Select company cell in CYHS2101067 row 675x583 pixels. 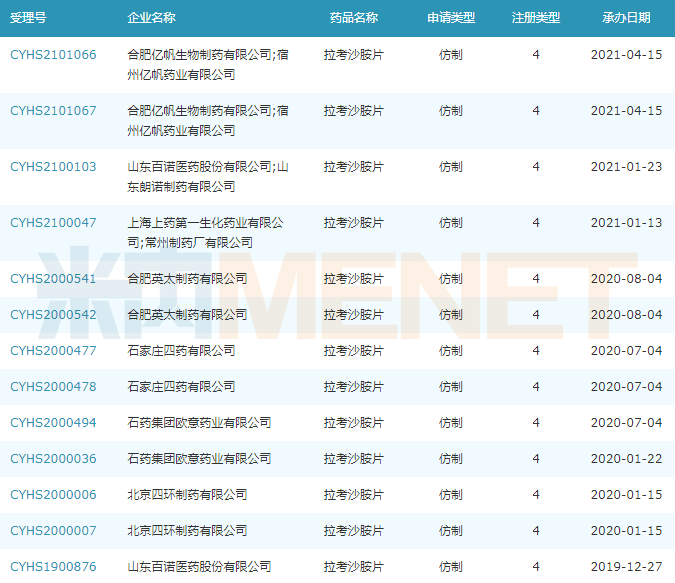(x=208, y=121)
